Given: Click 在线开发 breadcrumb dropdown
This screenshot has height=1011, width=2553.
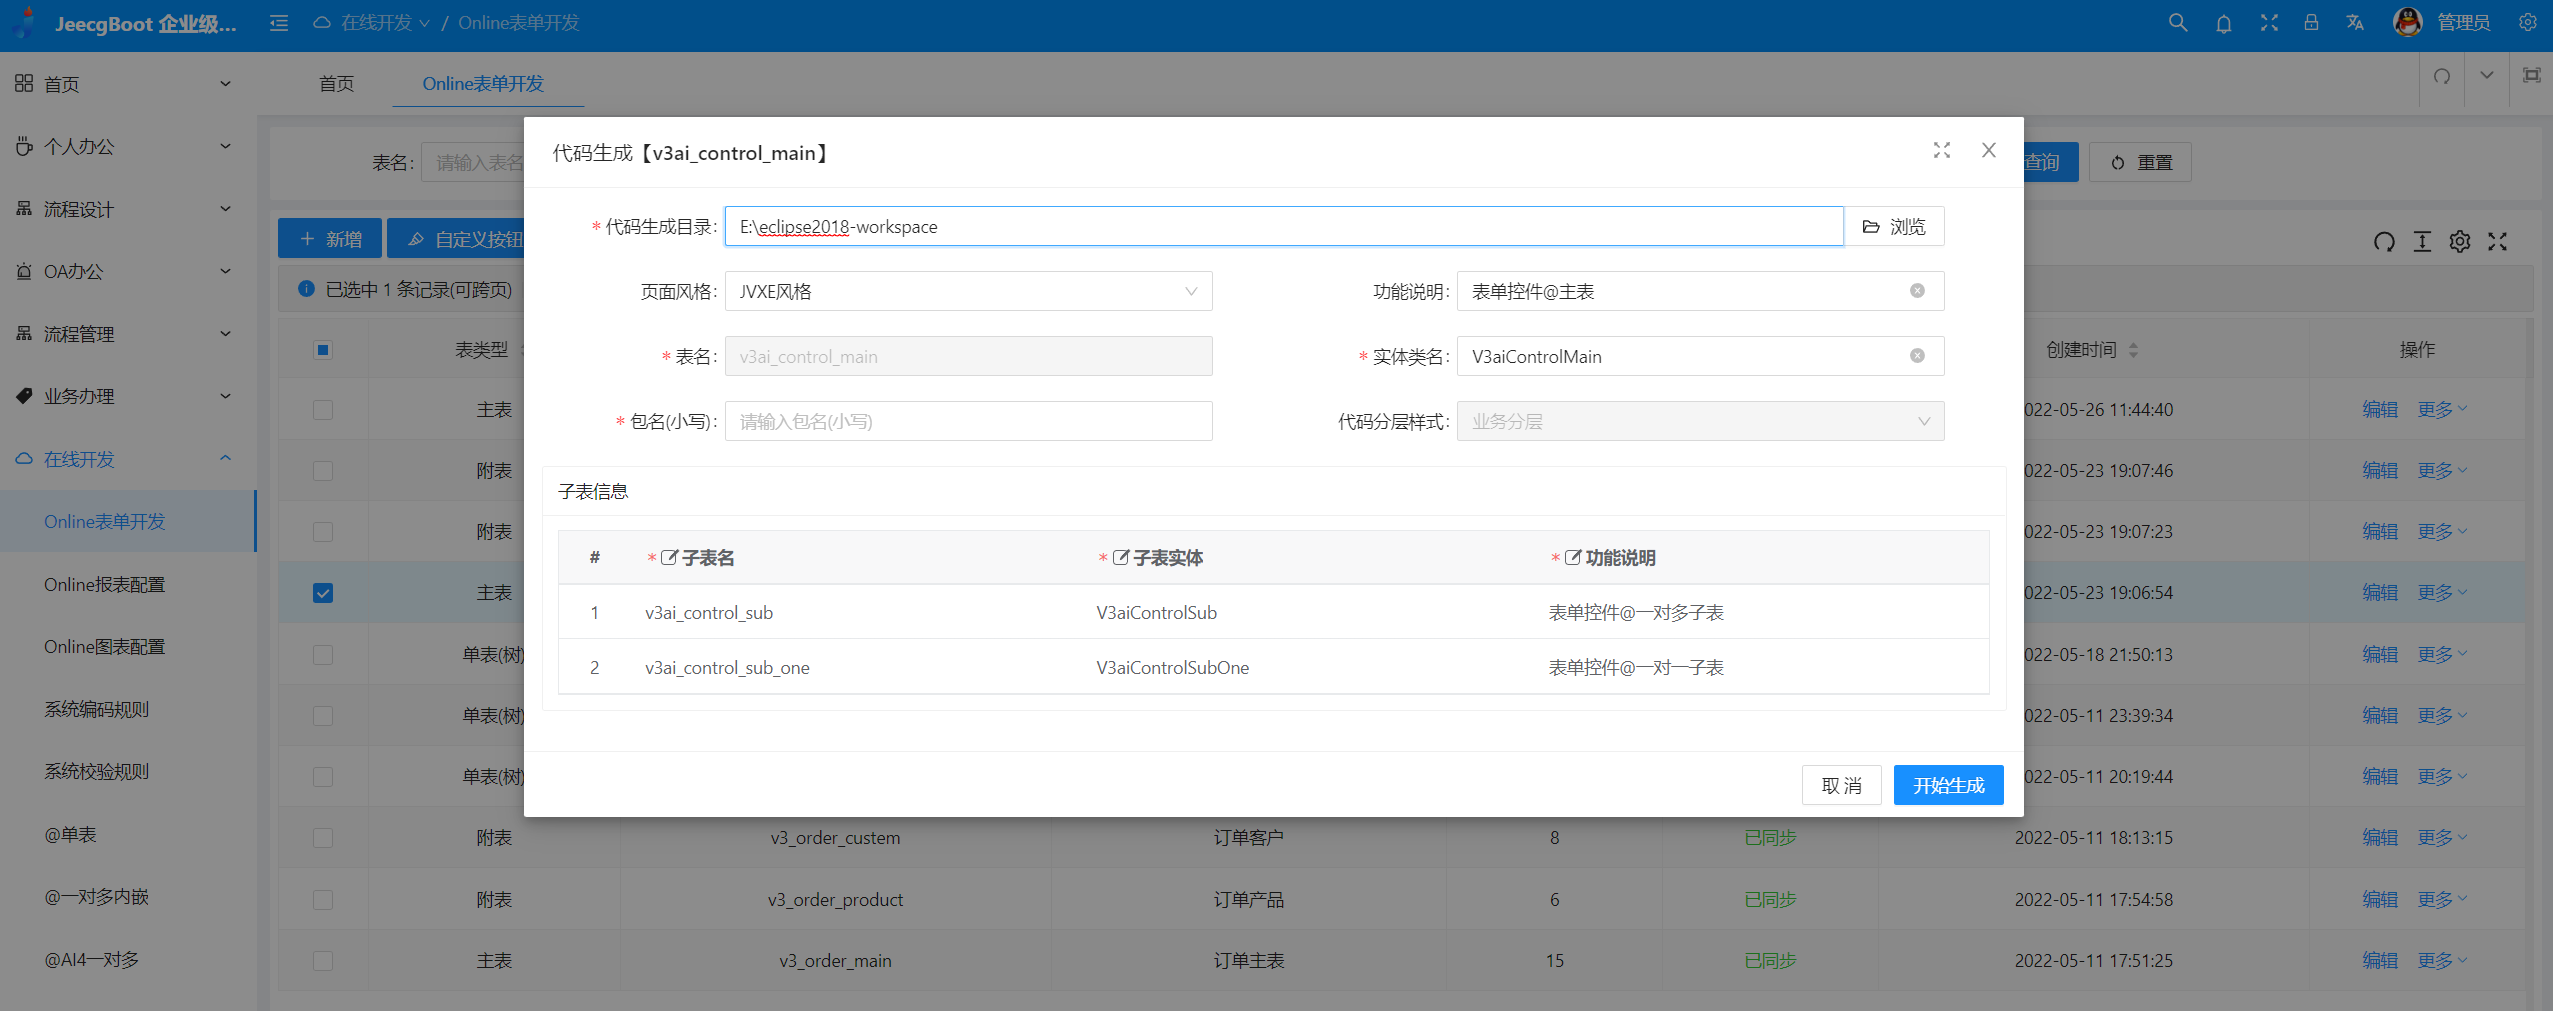Looking at the screenshot, I should pyautogui.click(x=373, y=23).
